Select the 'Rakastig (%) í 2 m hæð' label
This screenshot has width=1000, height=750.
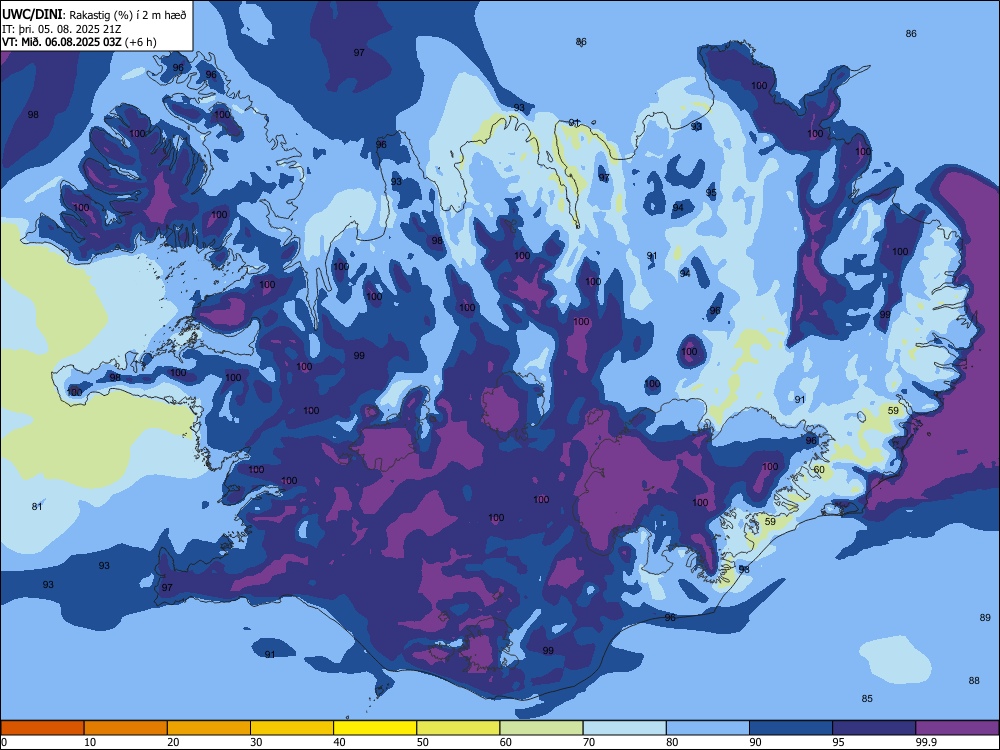tap(128, 15)
